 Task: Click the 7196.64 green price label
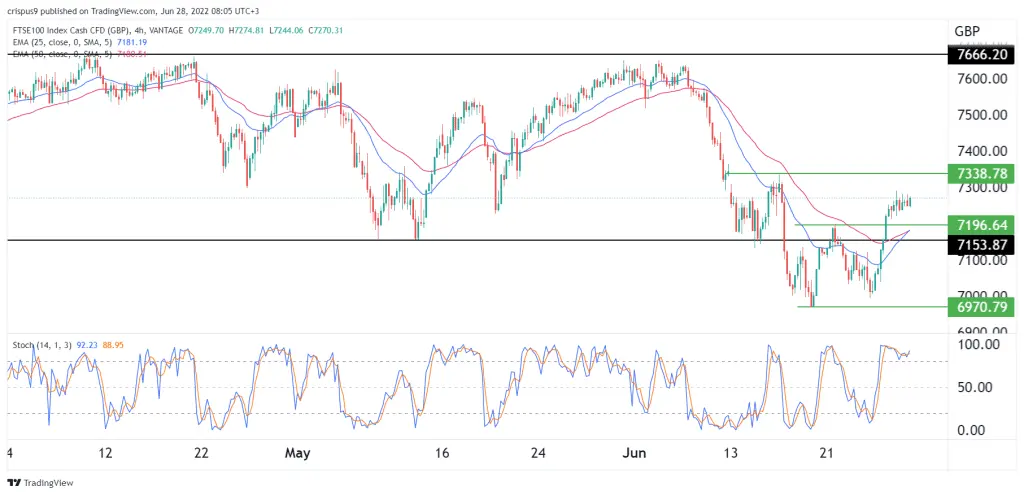pos(981,225)
